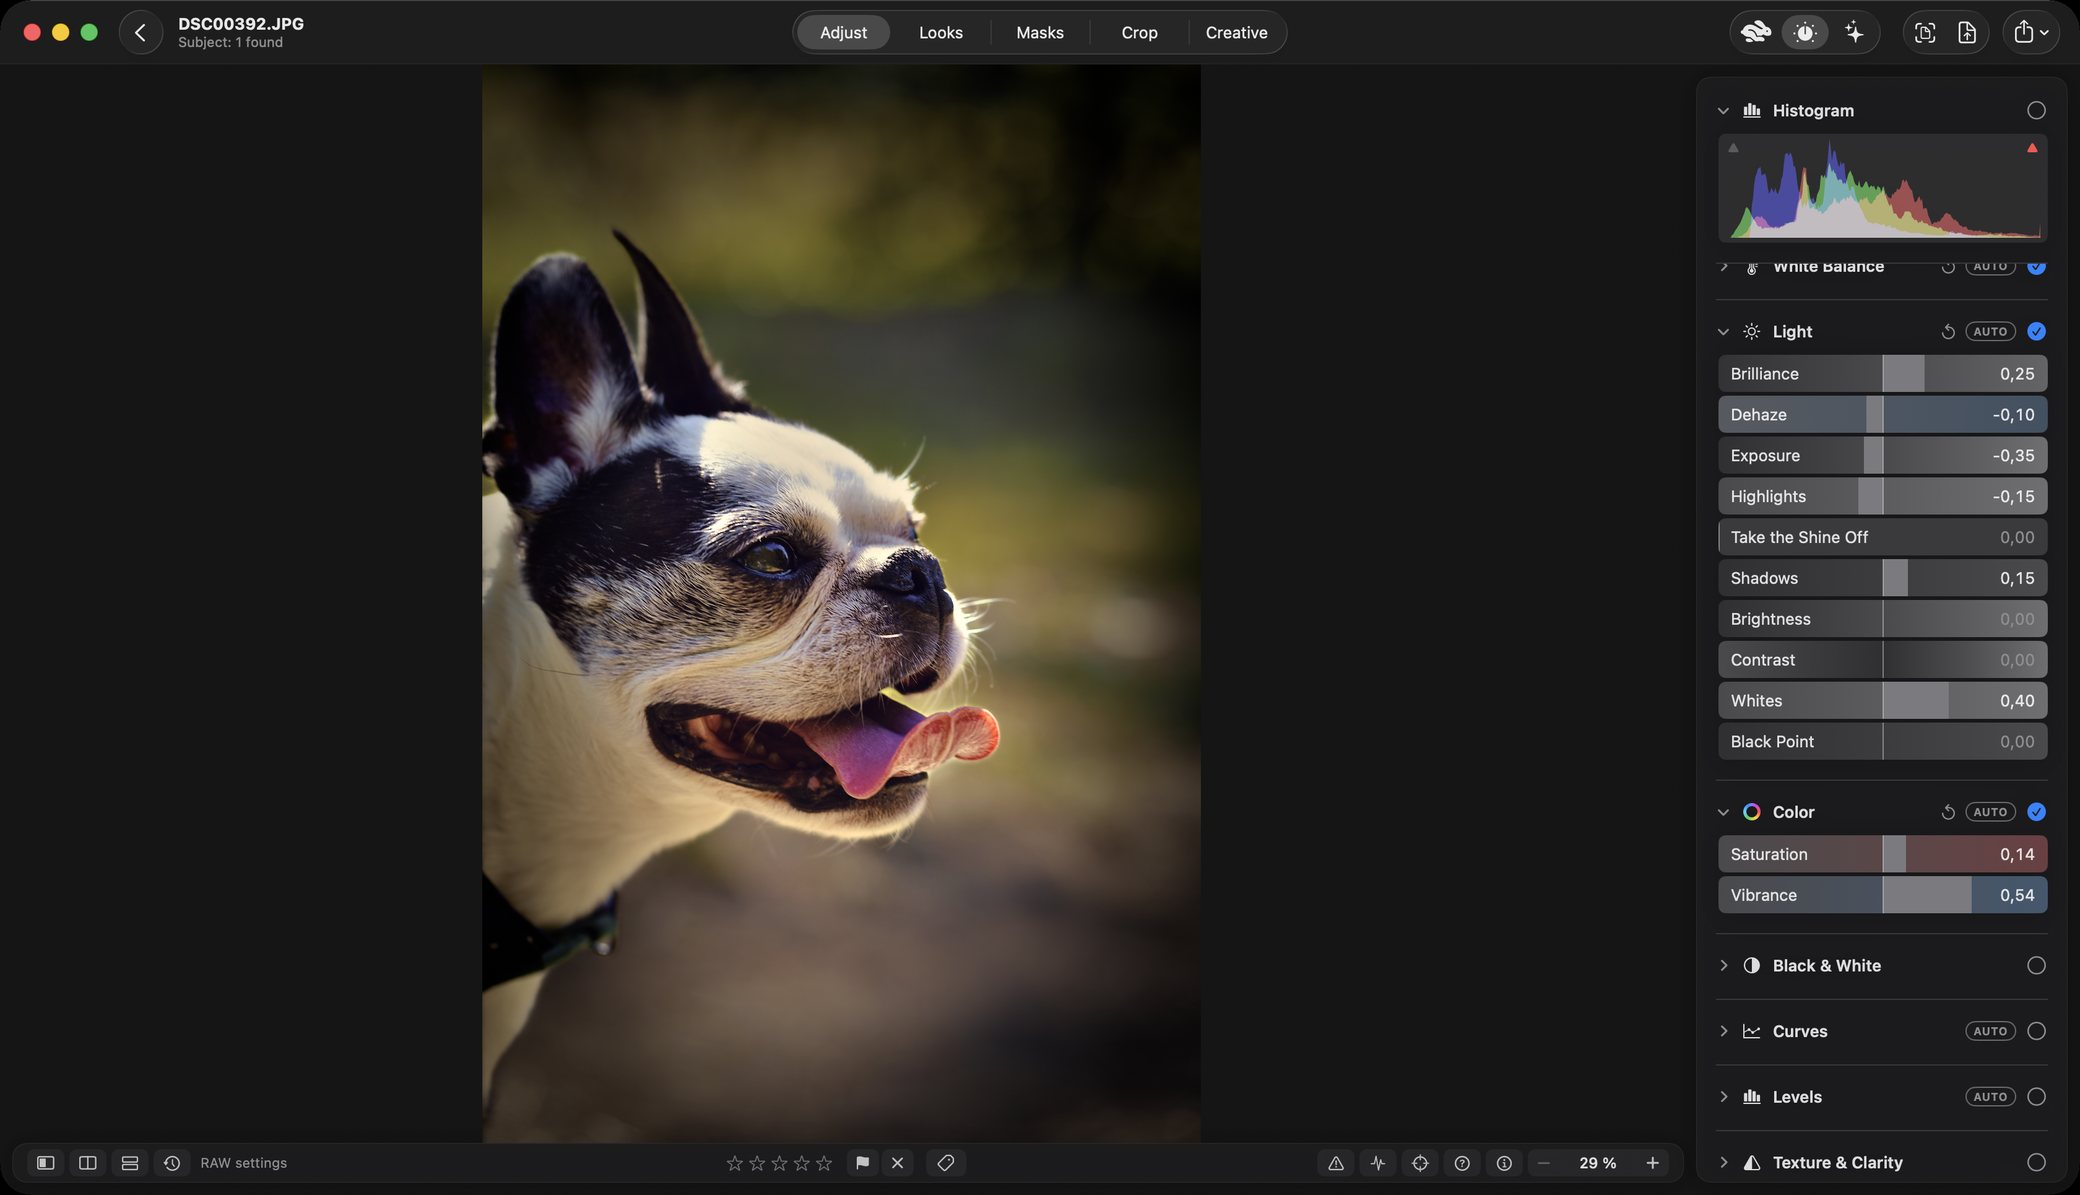Expand the Black & White section
2080x1195 pixels.
[x=1723, y=965]
